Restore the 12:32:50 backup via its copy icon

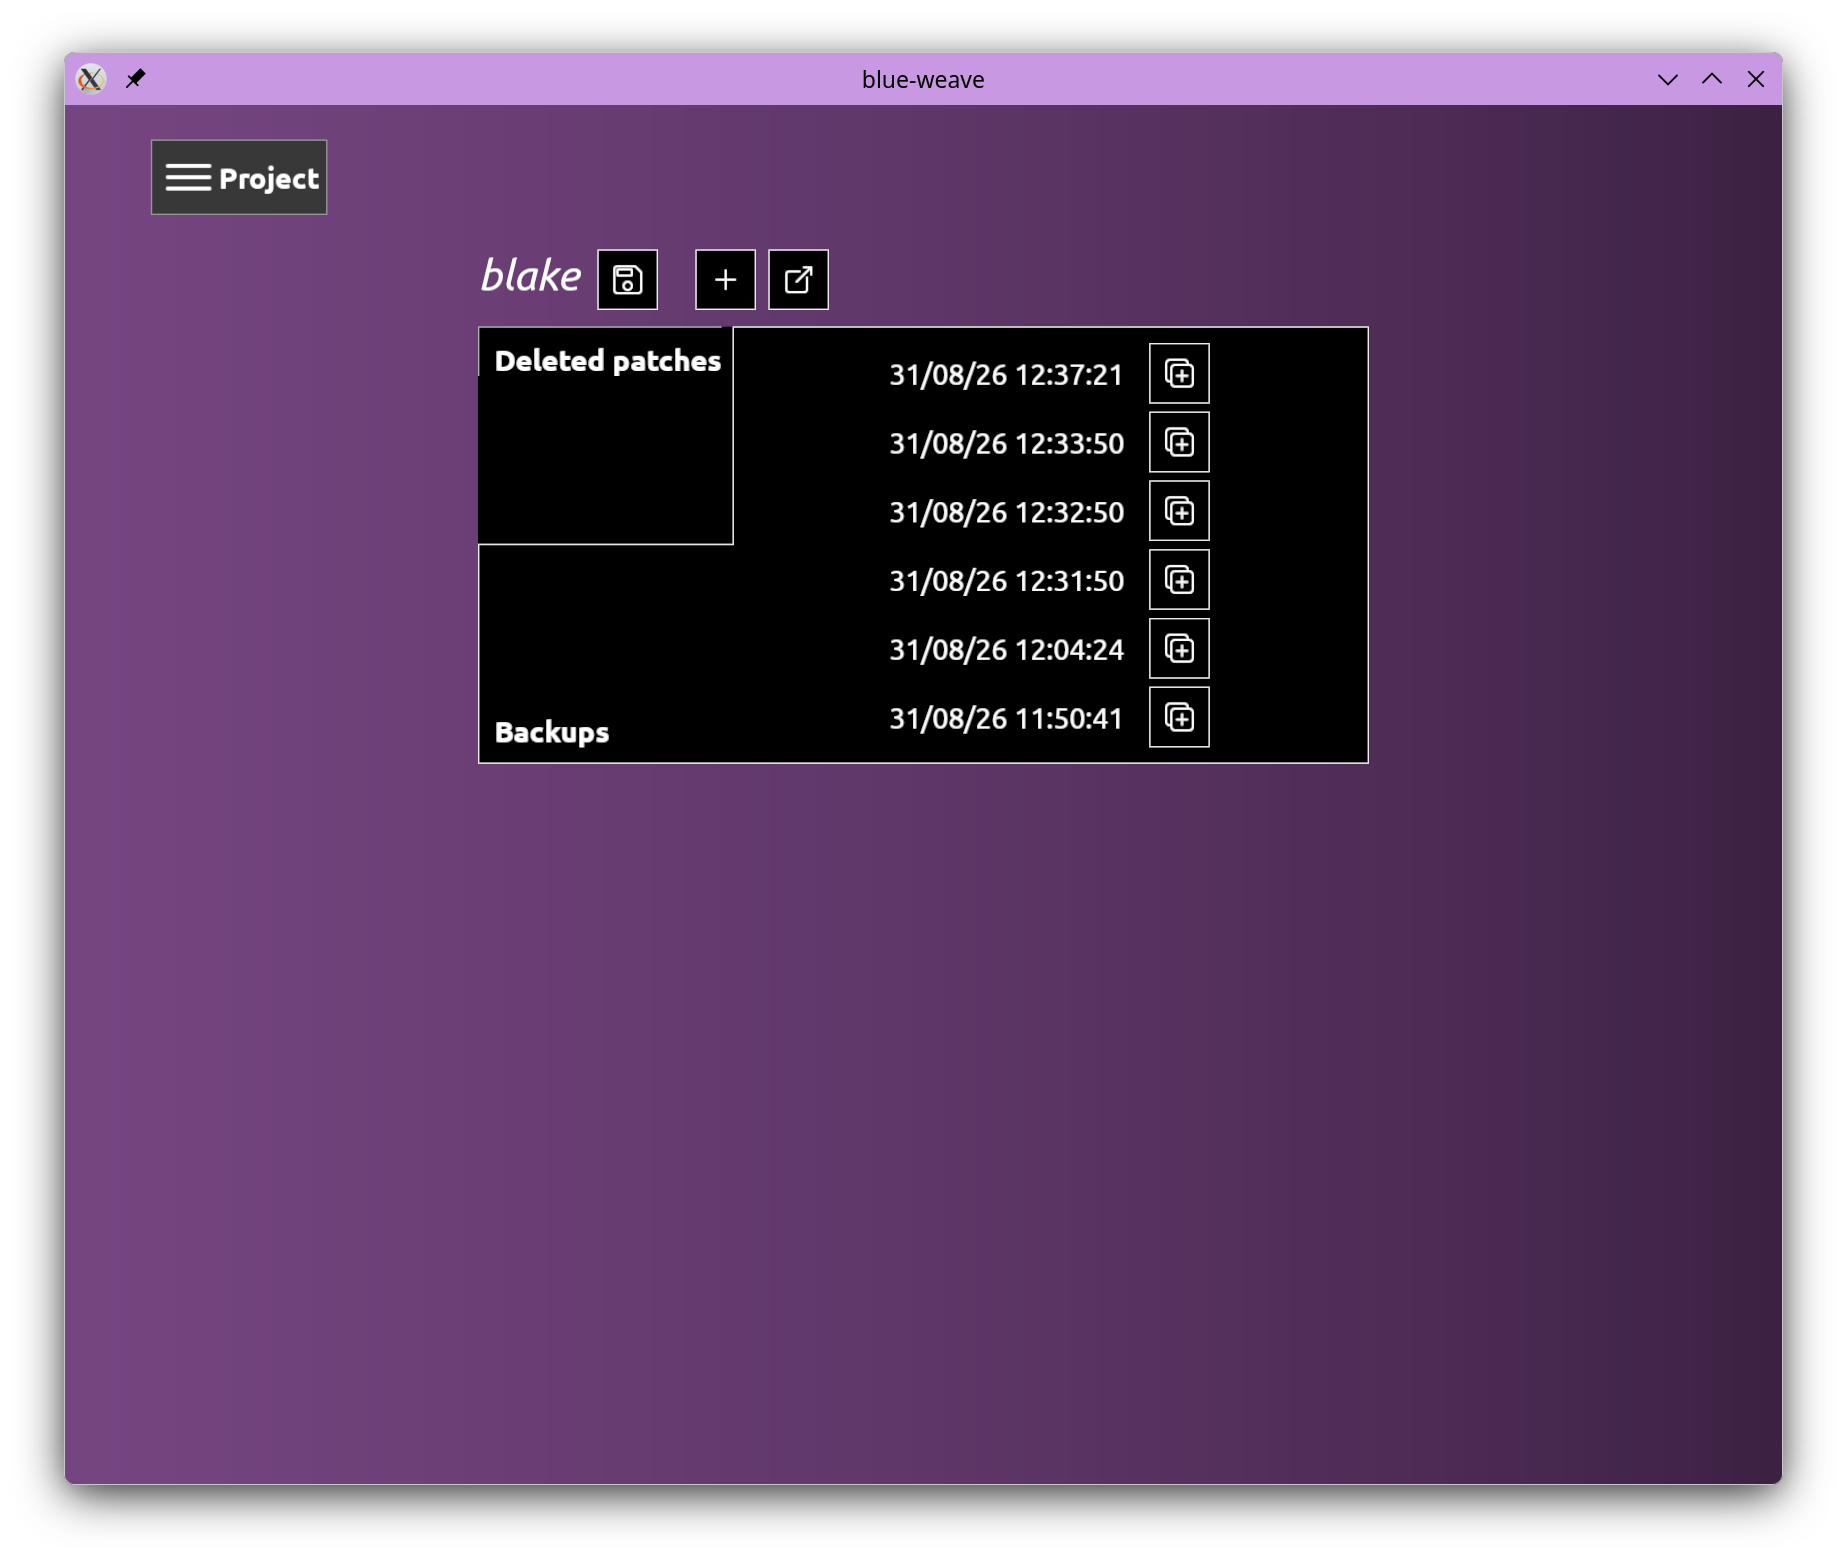point(1179,511)
